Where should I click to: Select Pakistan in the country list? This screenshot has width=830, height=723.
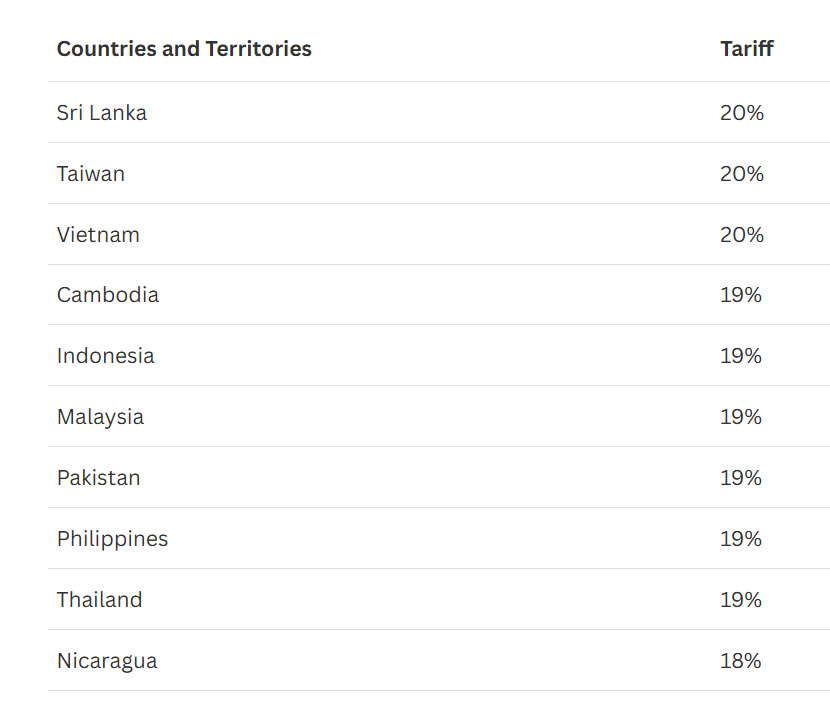[98, 477]
